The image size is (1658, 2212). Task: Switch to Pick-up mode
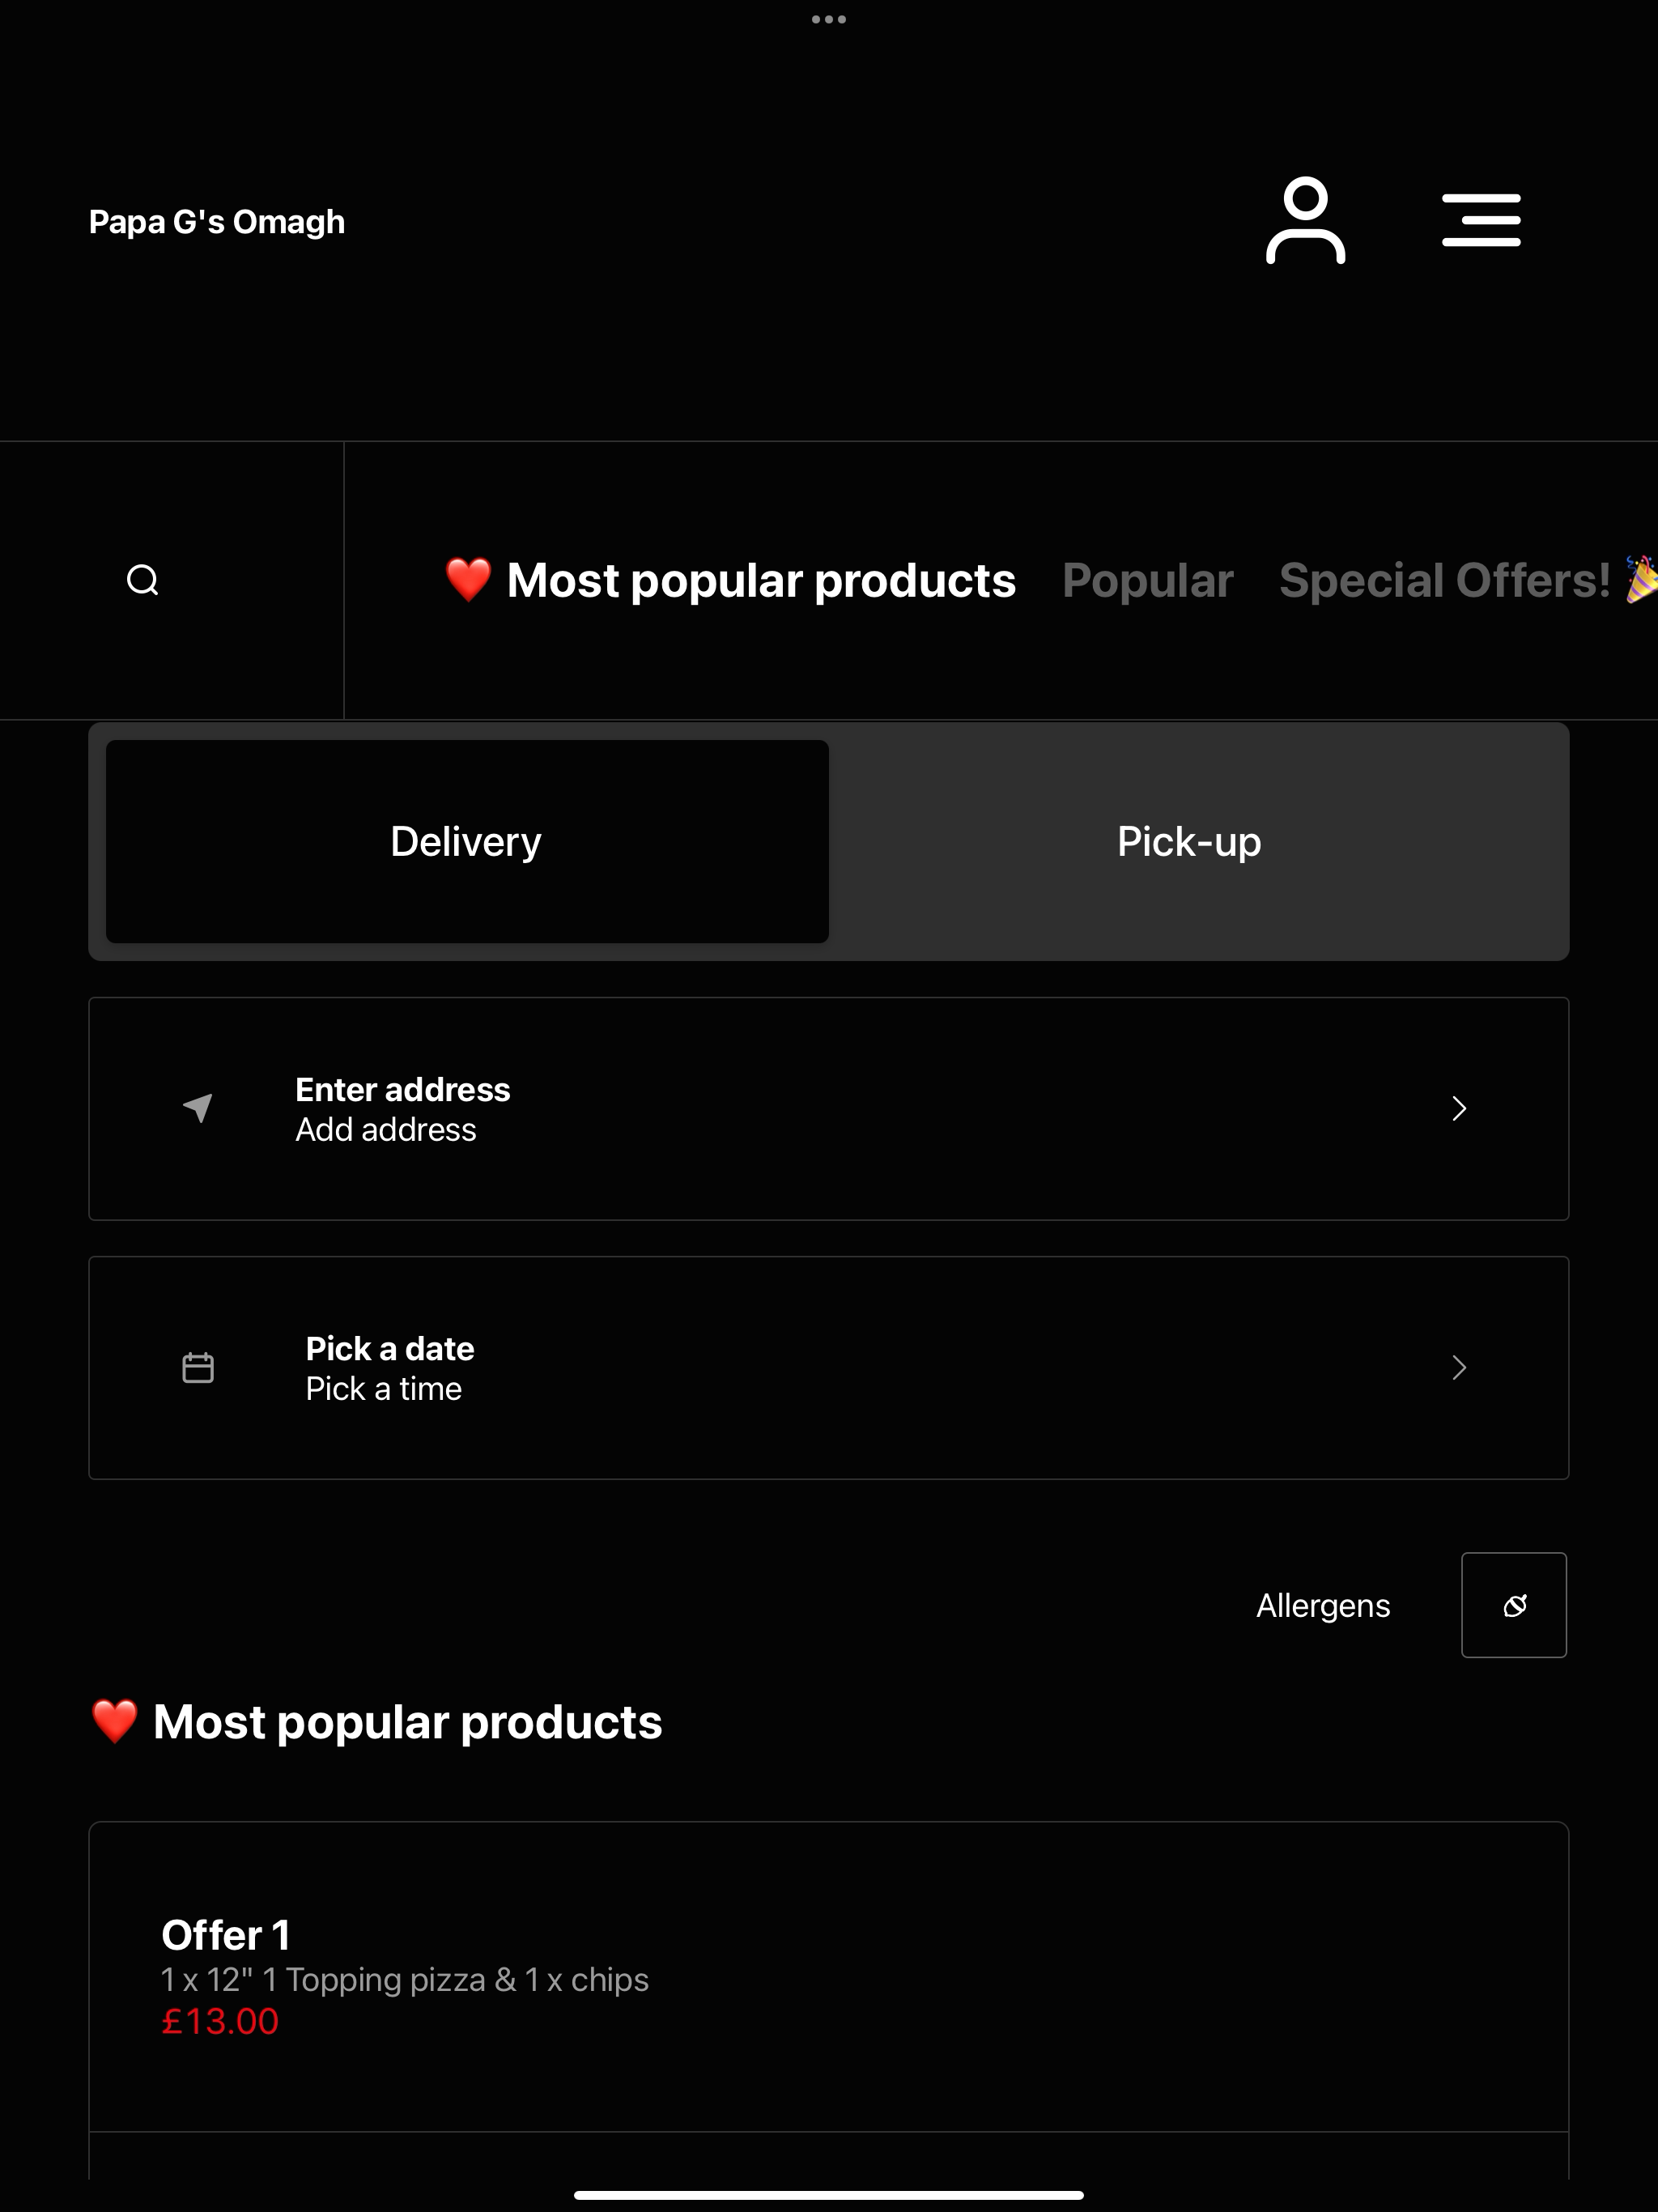(x=1189, y=841)
